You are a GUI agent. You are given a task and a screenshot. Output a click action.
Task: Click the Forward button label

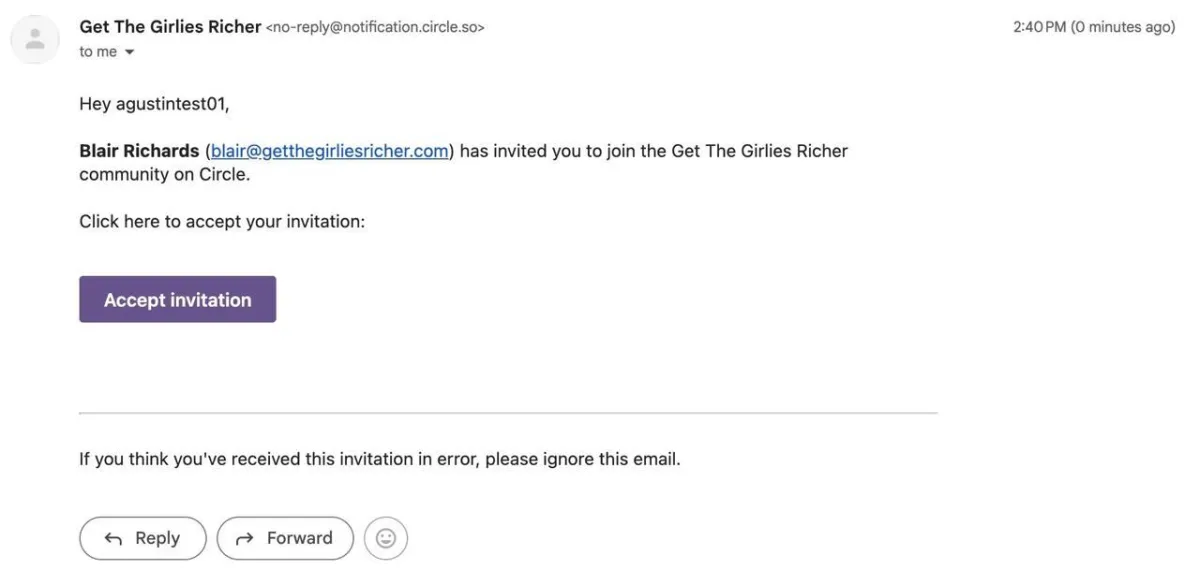[x=299, y=538]
